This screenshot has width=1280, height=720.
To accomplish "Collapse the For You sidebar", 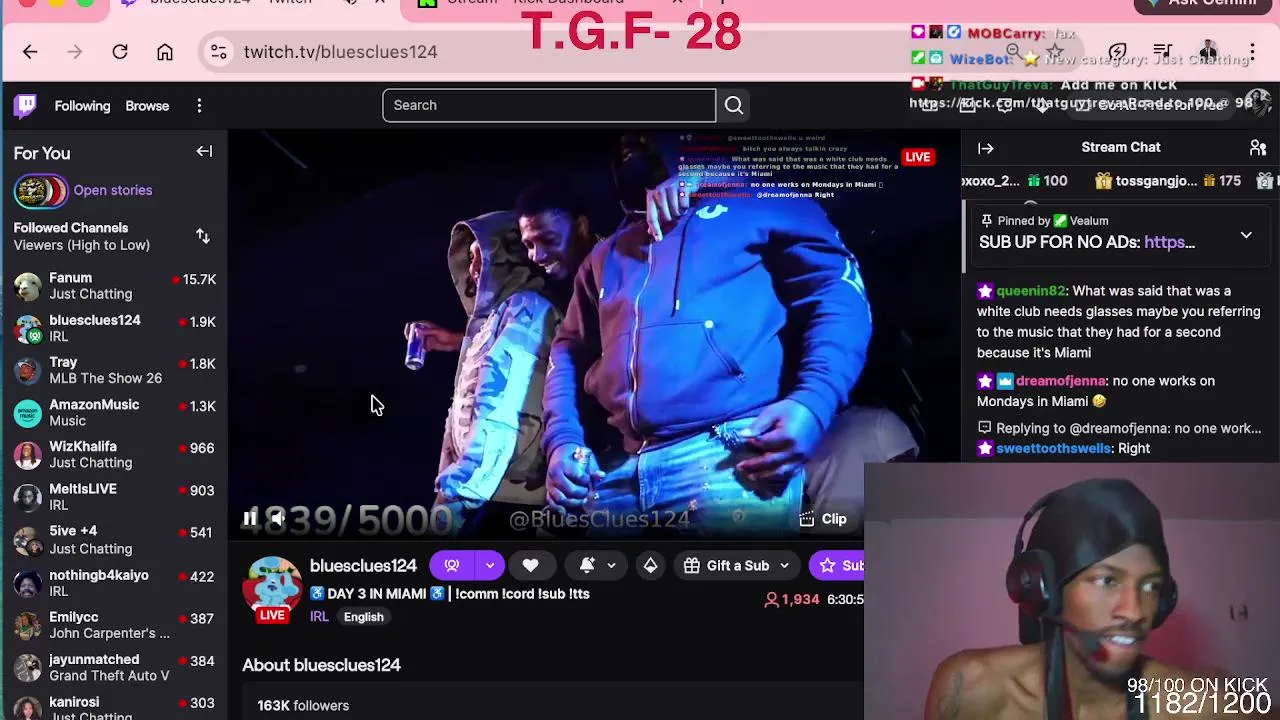I will click(x=204, y=152).
